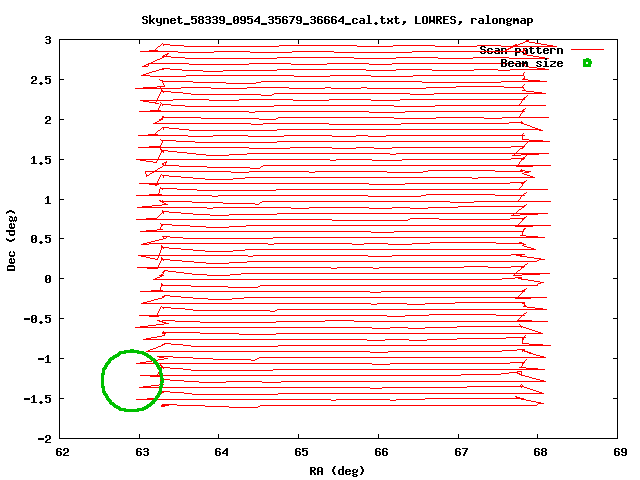Click the RA axis tick label 66
The image size is (640, 480).
click(x=381, y=452)
